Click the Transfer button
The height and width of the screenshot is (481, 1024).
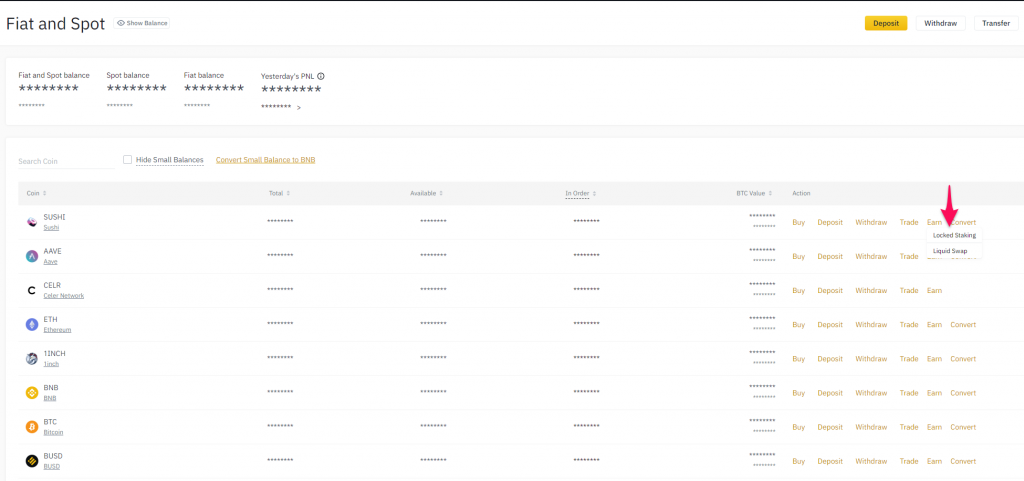tap(996, 23)
